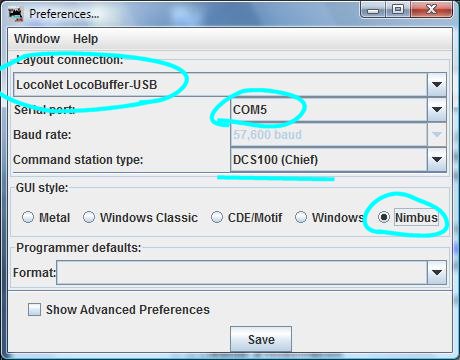Click the Programmer defaults group label
Viewport: 460px width, 360px height.
[x=79, y=248]
